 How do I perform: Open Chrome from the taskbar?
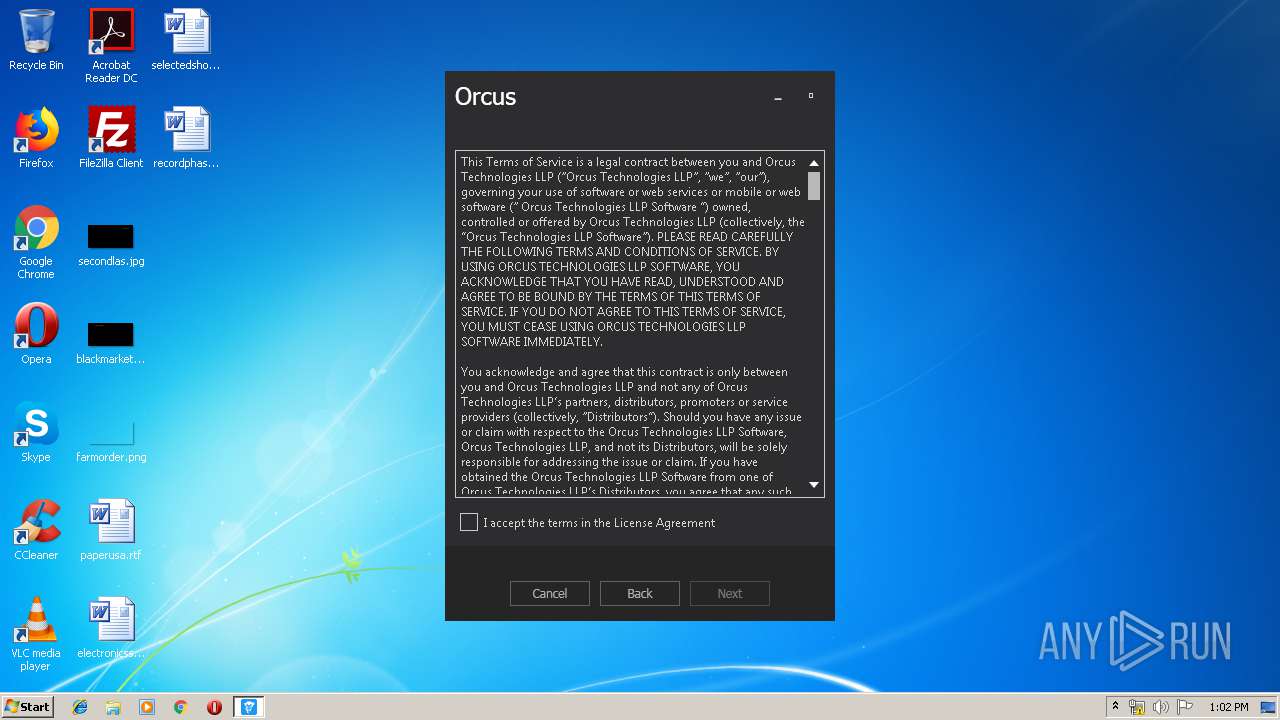click(x=181, y=707)
